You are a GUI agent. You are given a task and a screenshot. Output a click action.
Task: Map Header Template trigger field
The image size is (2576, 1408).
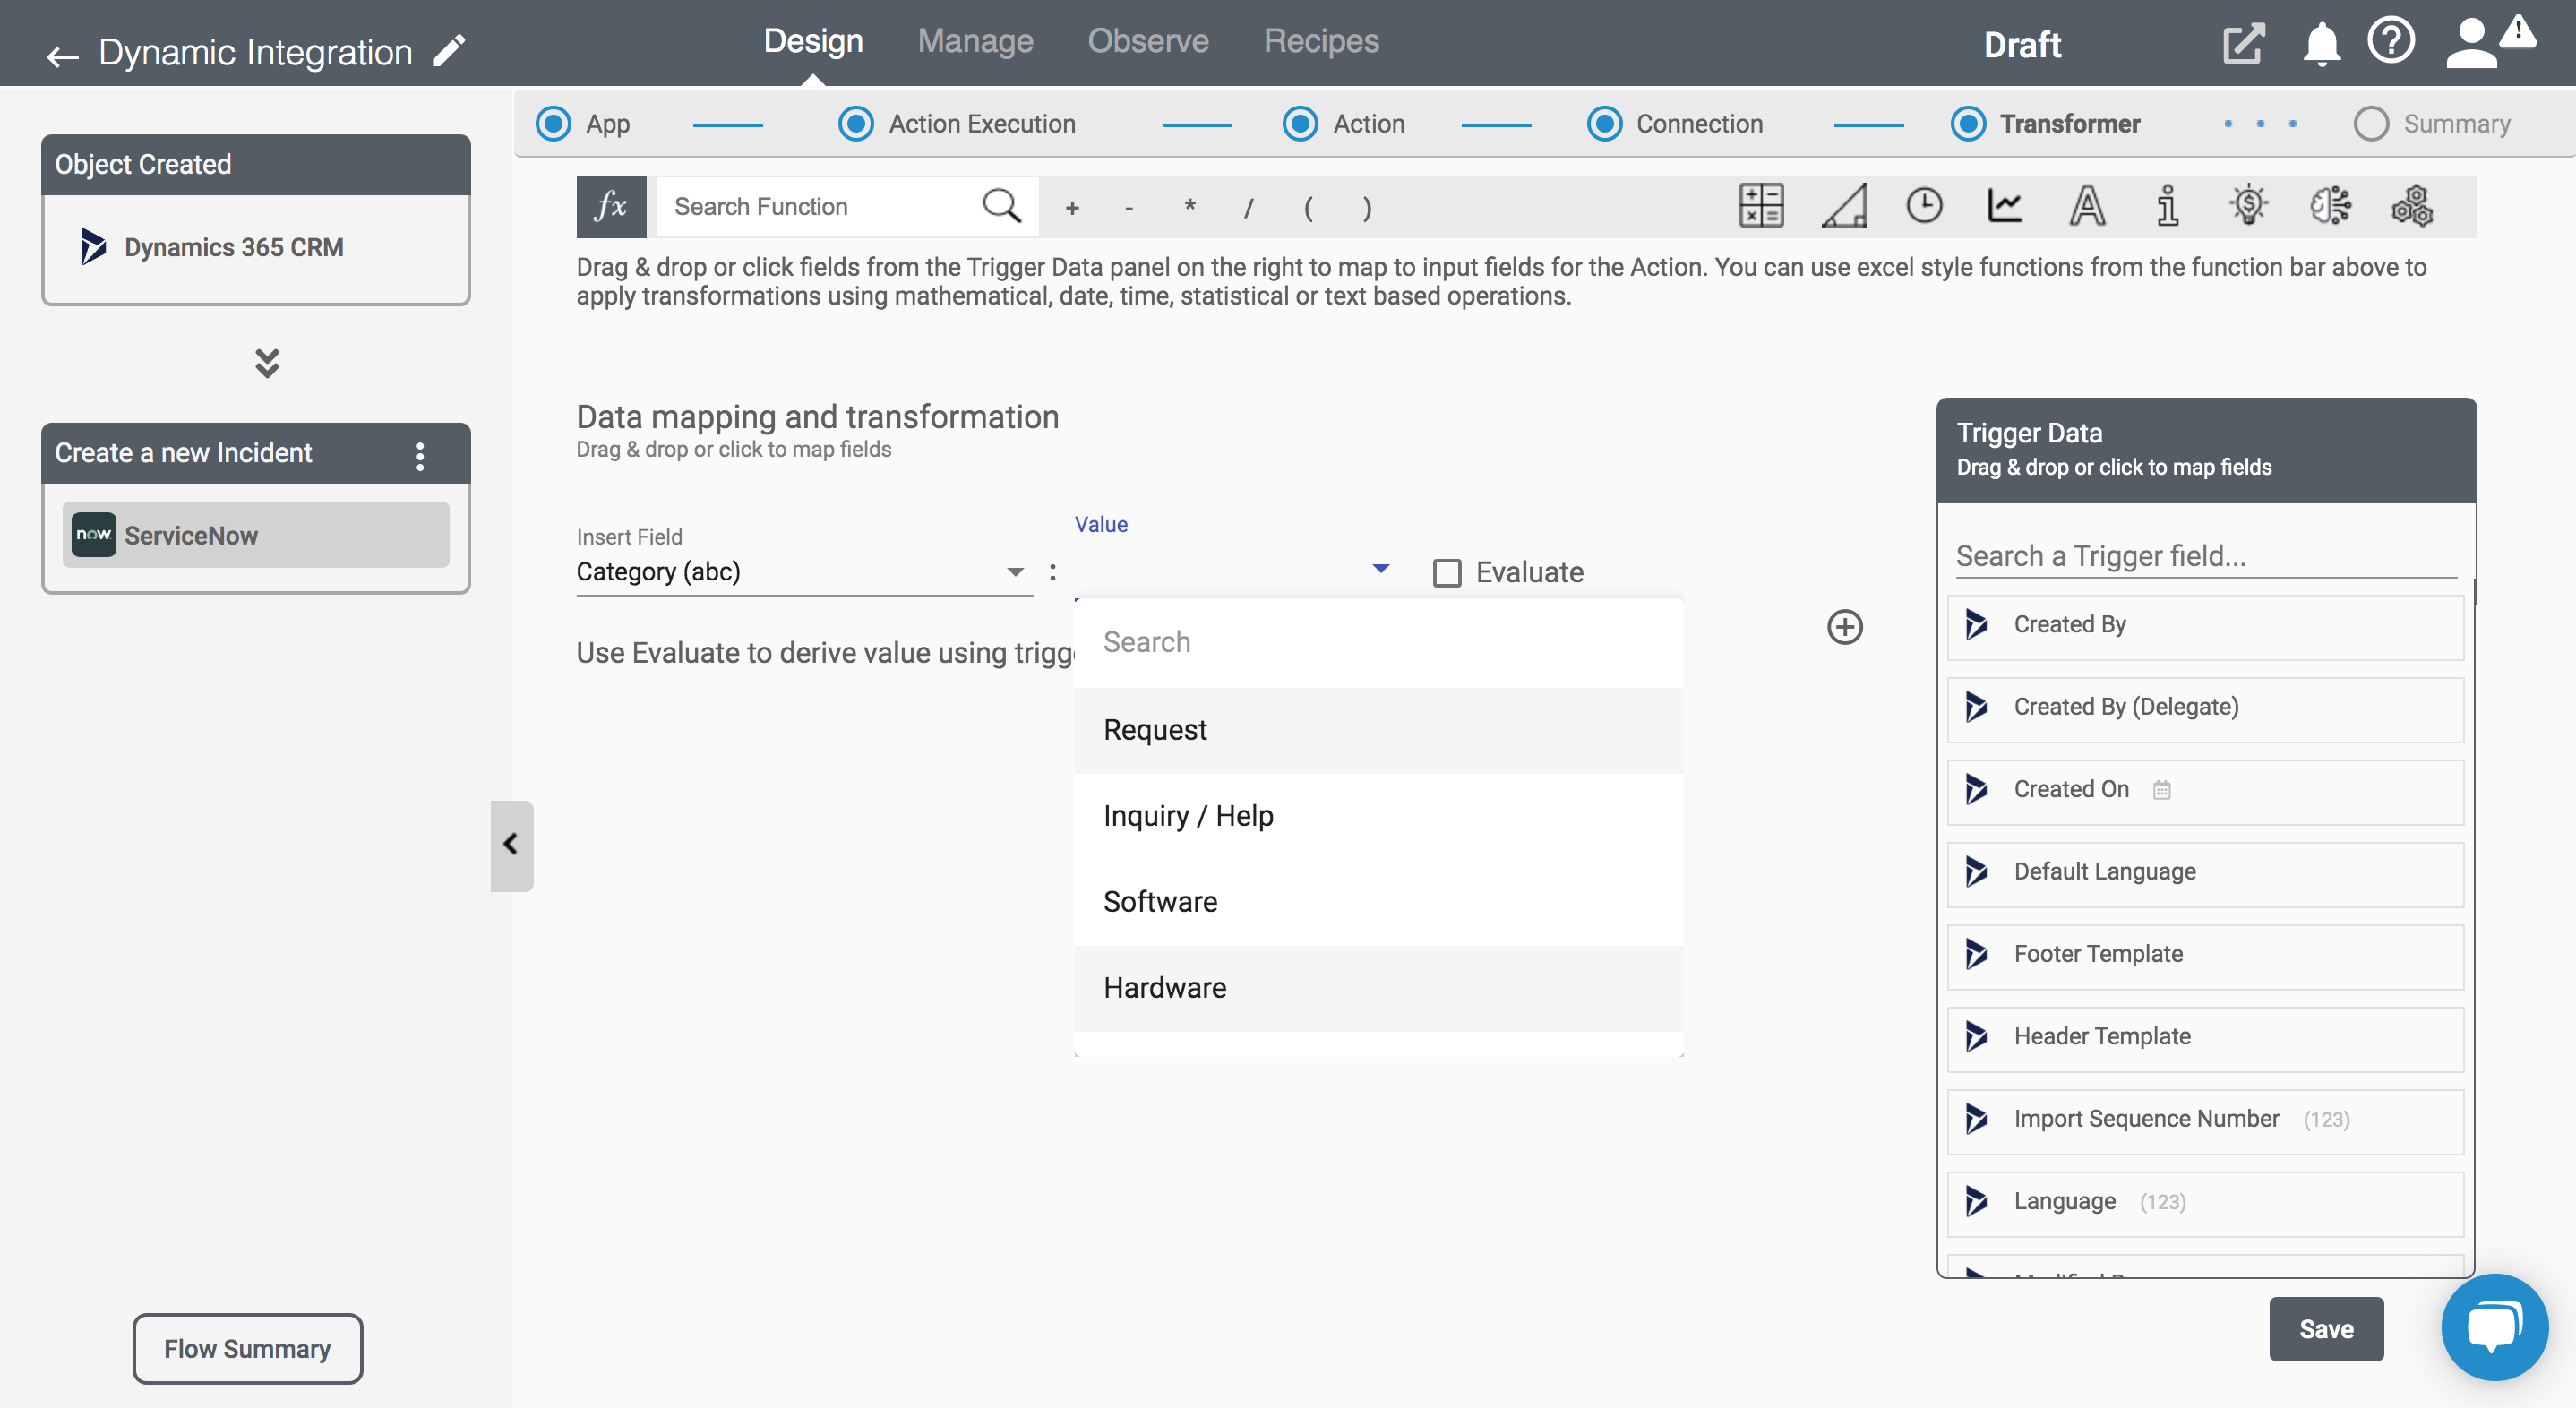pos(2205,1038)
